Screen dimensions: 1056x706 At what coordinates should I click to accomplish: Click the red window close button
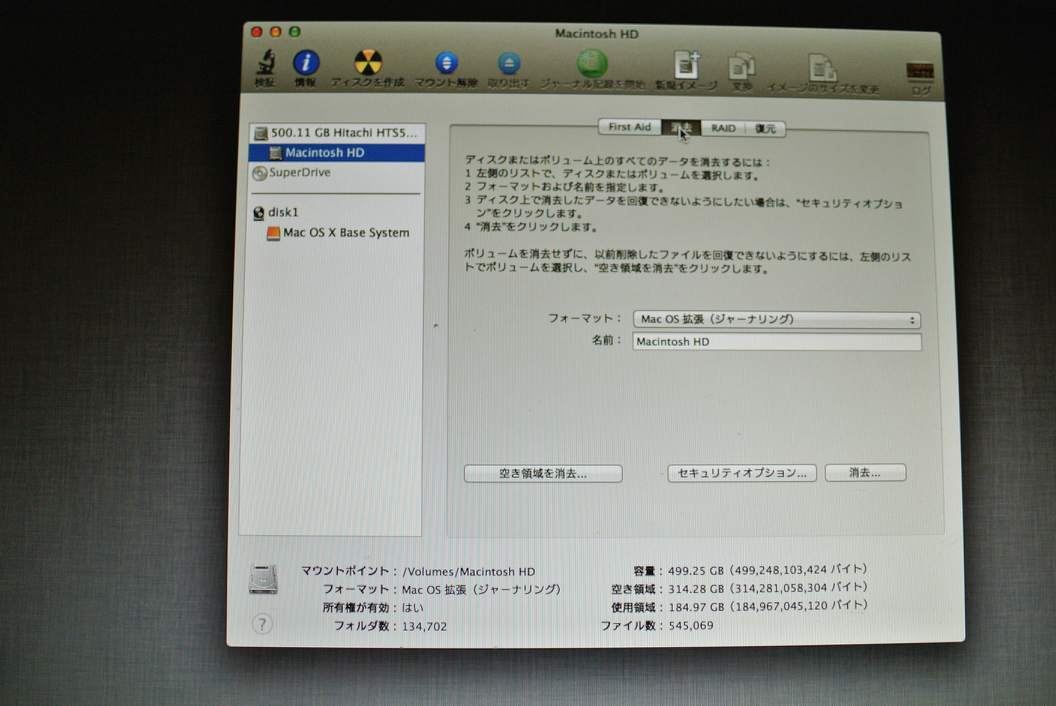tap(257, 31)
